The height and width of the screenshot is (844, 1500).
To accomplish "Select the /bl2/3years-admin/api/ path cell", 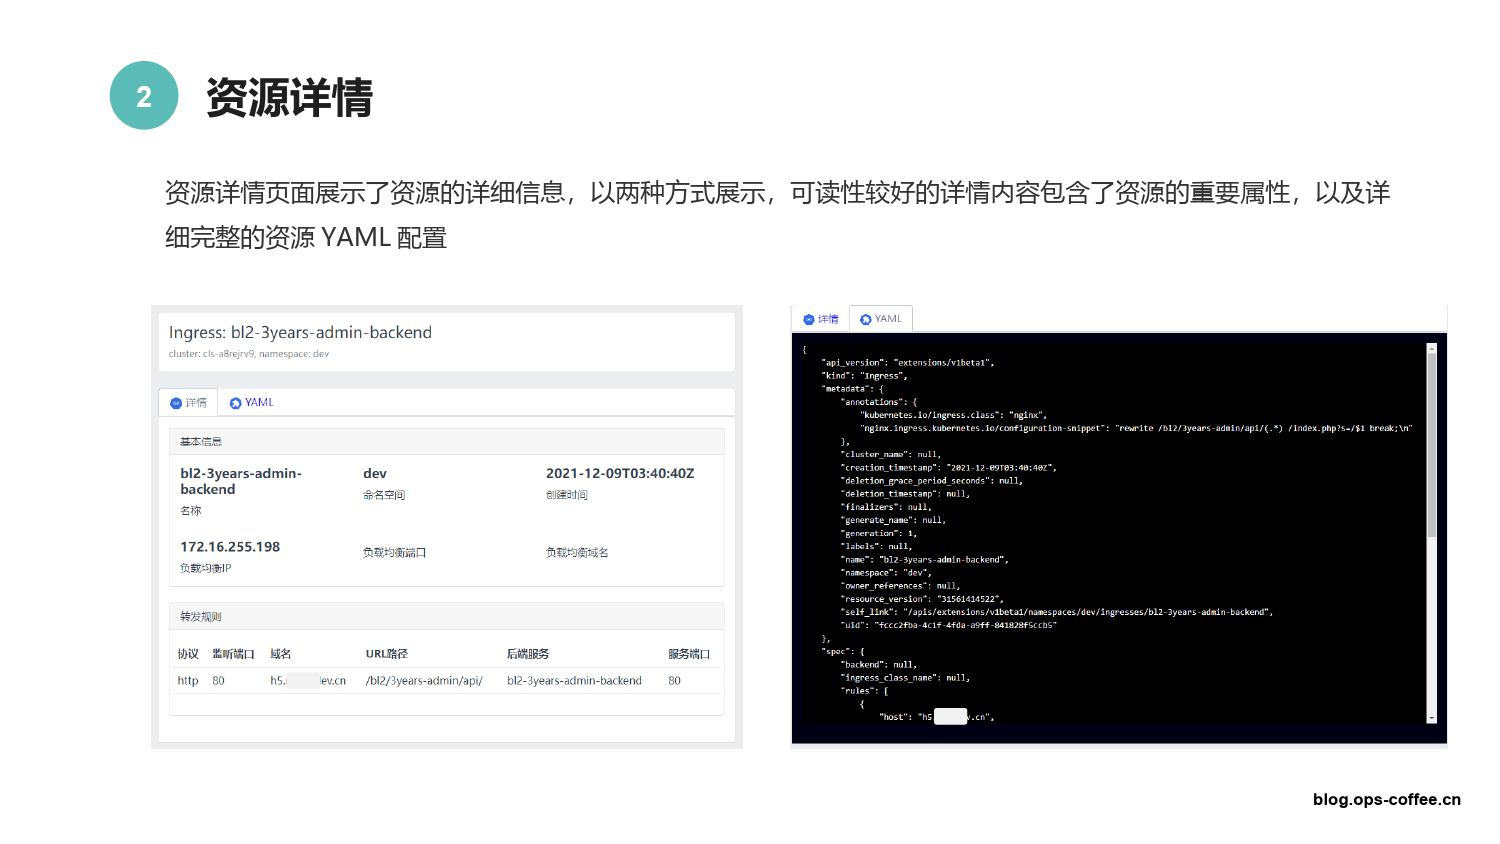I will pos(424,681).
